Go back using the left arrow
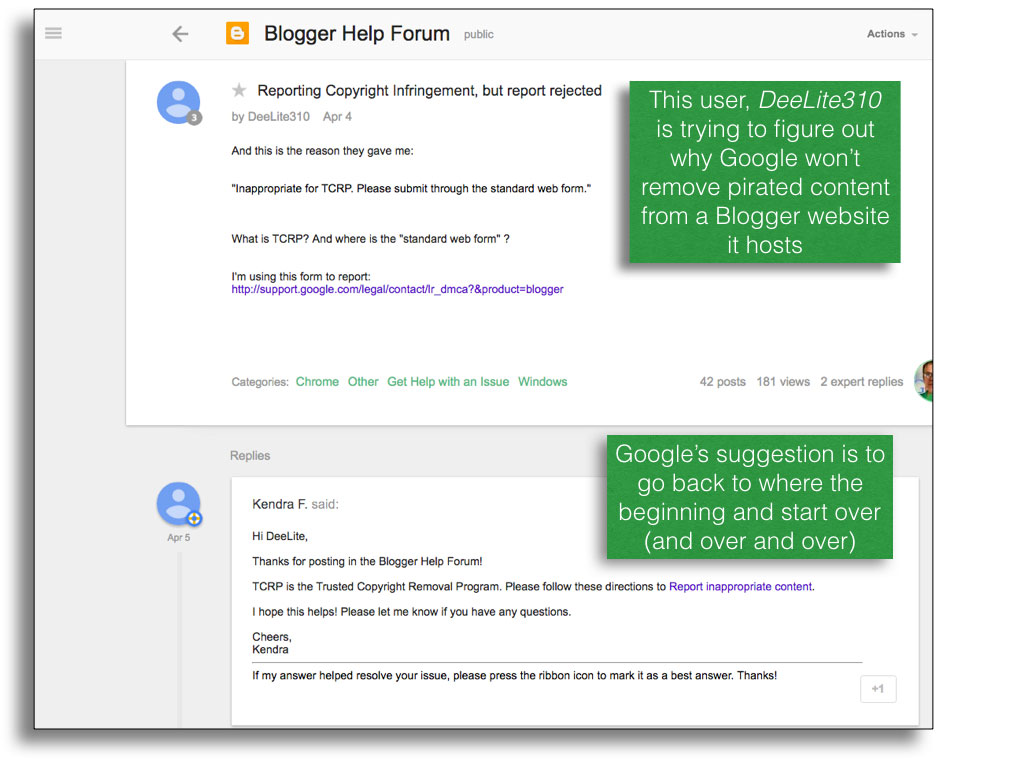This screenshot has height=768, width=1024. click(180, 34)
